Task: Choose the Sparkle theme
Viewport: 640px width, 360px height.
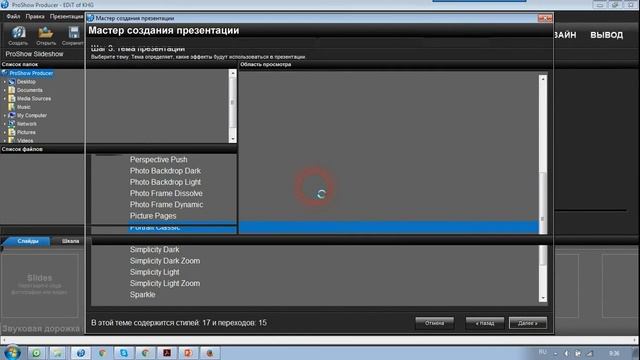Action: 142,294
